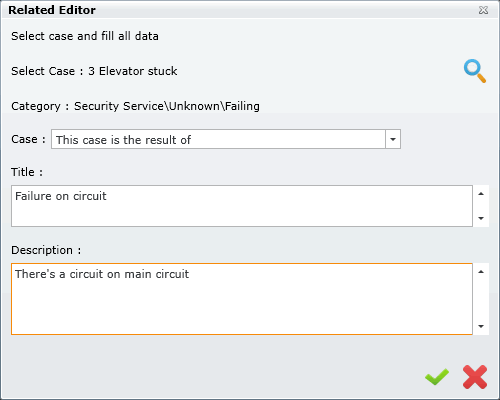
Task: Click Description box scroll down arrow
Action: click(x=481, y=326)
